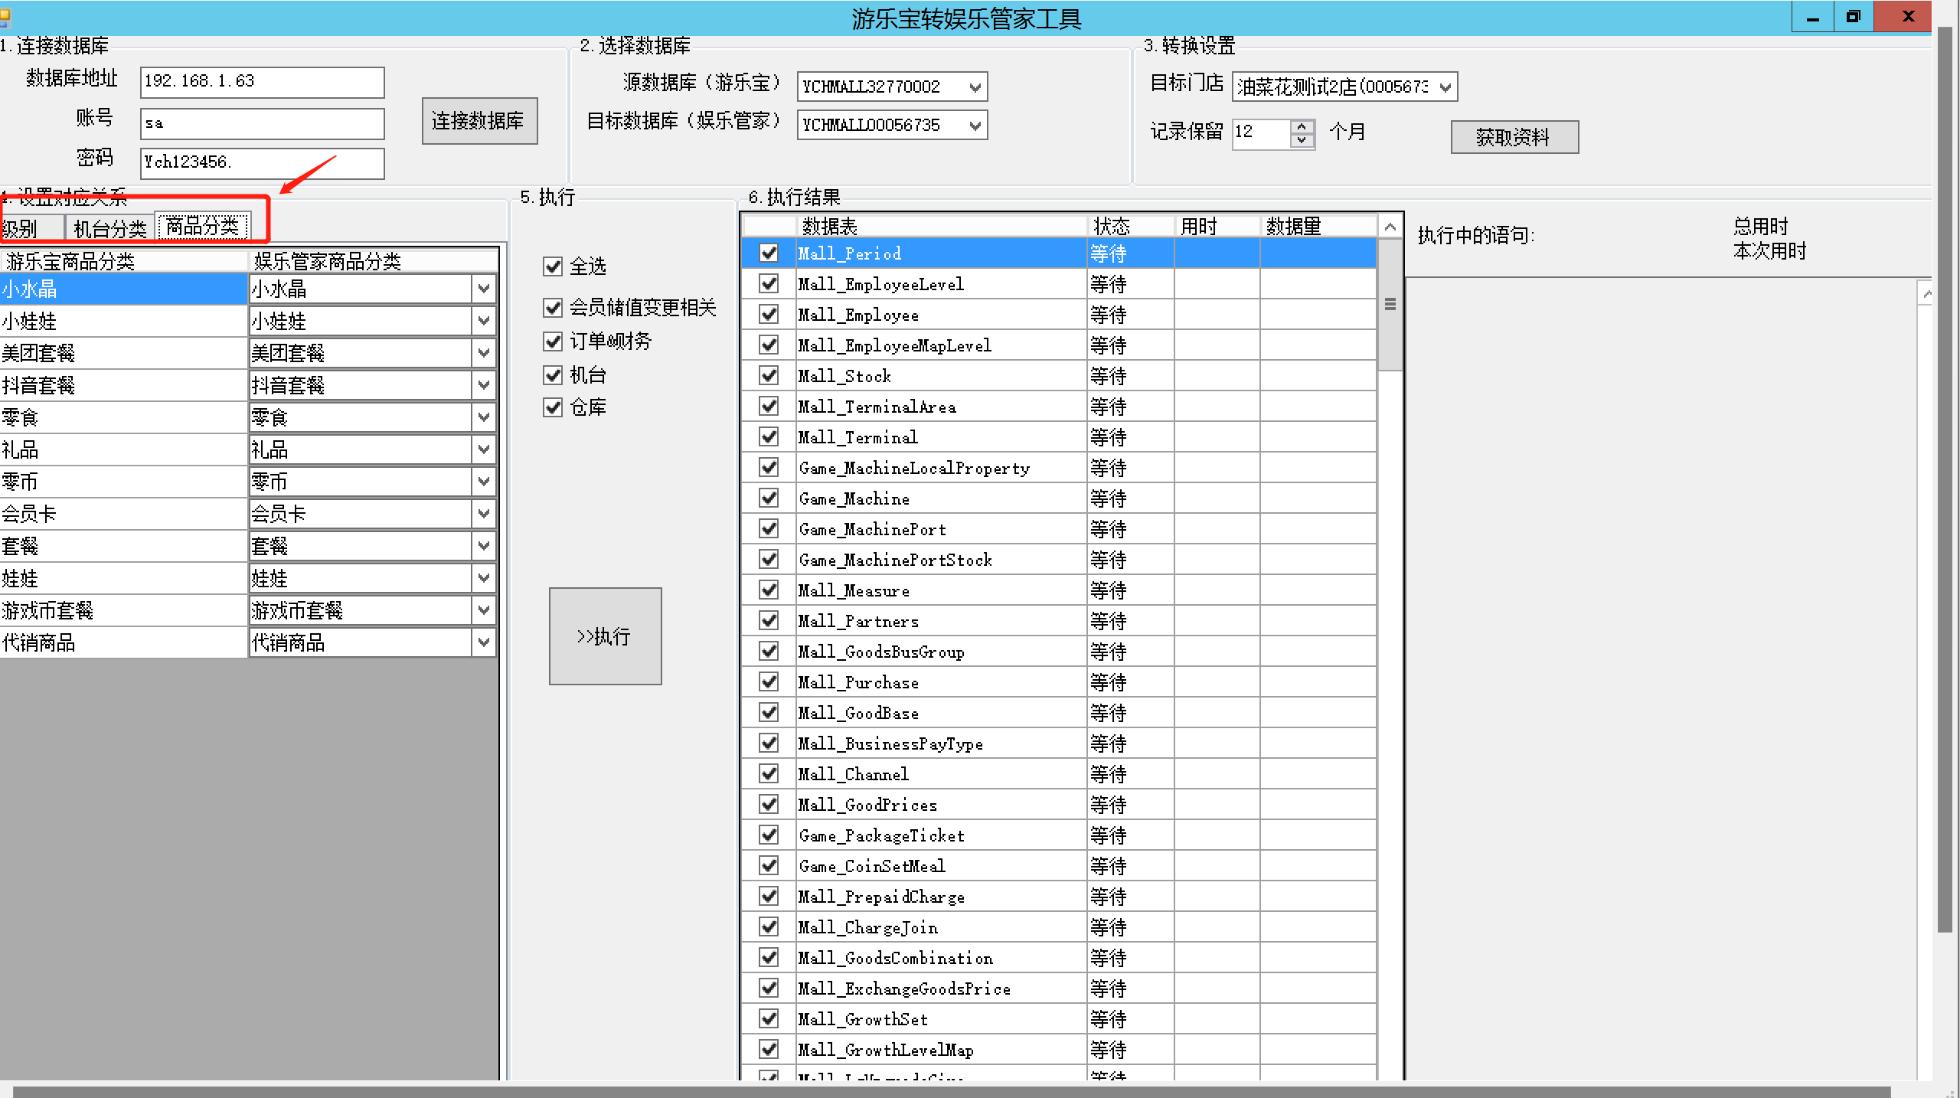Uncheck the Mall_Stock row checkbox
Image resolution: width=1960 pixels, height=1098 pixels.
pyautogui.click(x=768, y=376)
